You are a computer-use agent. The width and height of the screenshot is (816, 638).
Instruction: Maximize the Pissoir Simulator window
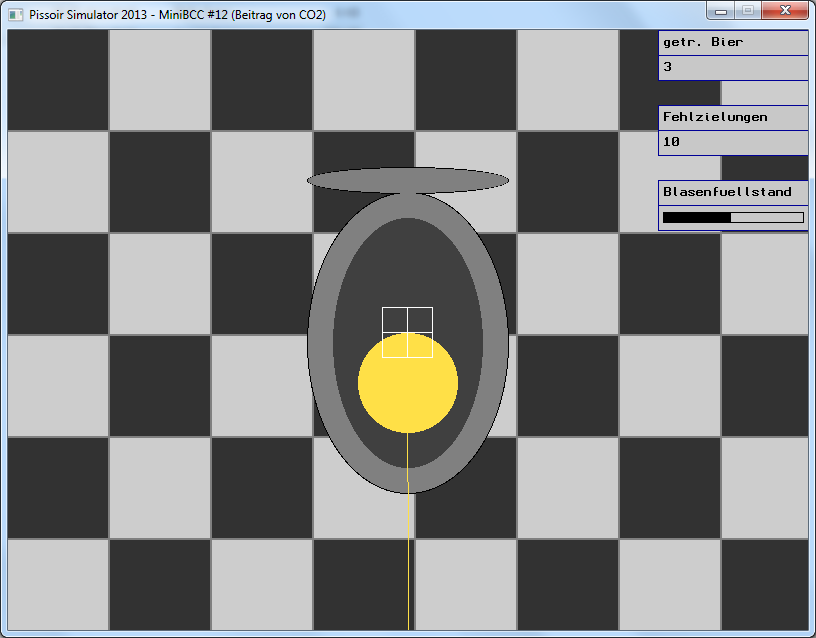pos(748,10)
